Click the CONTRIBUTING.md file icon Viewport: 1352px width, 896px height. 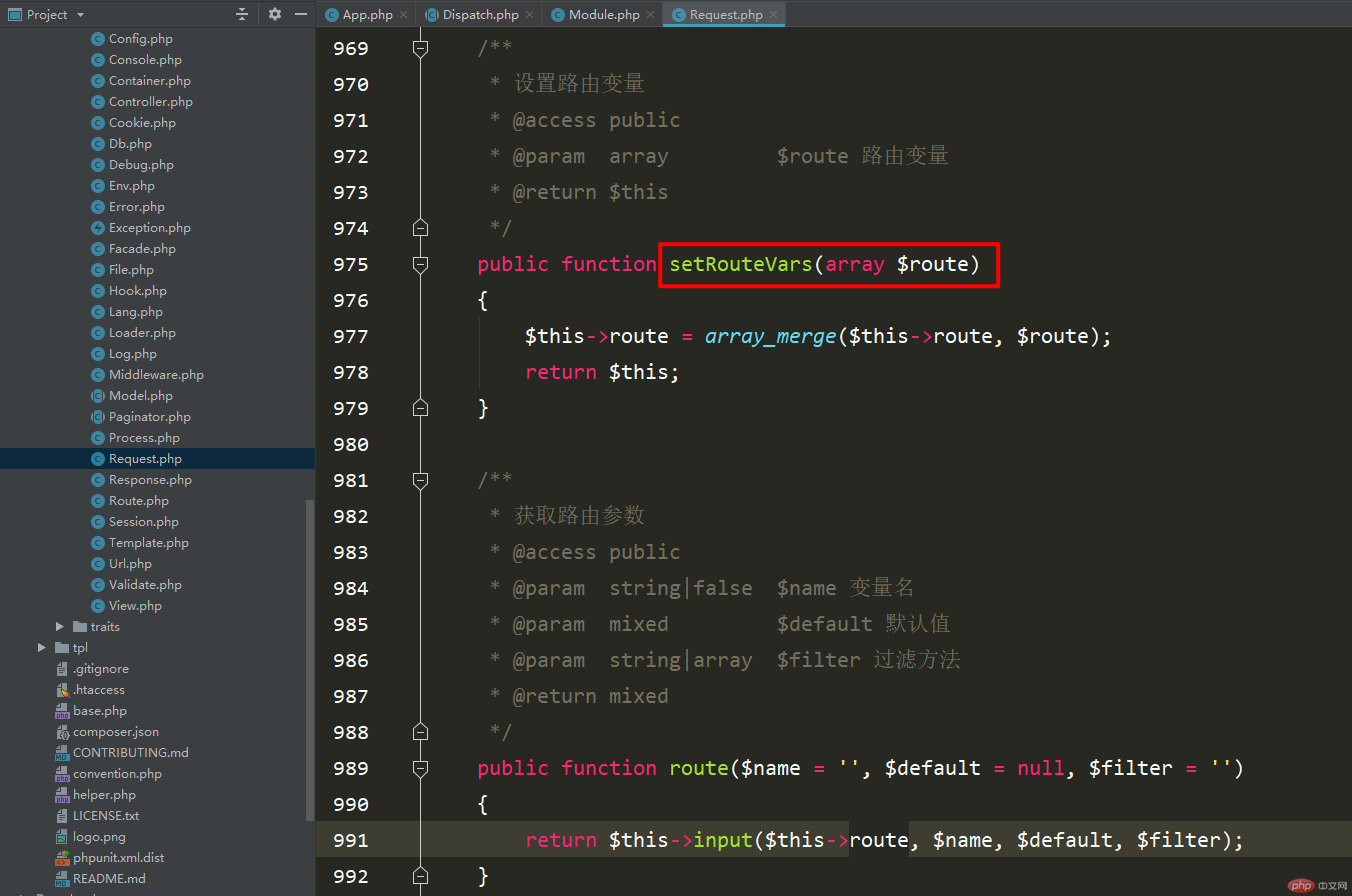click(62, 752)
